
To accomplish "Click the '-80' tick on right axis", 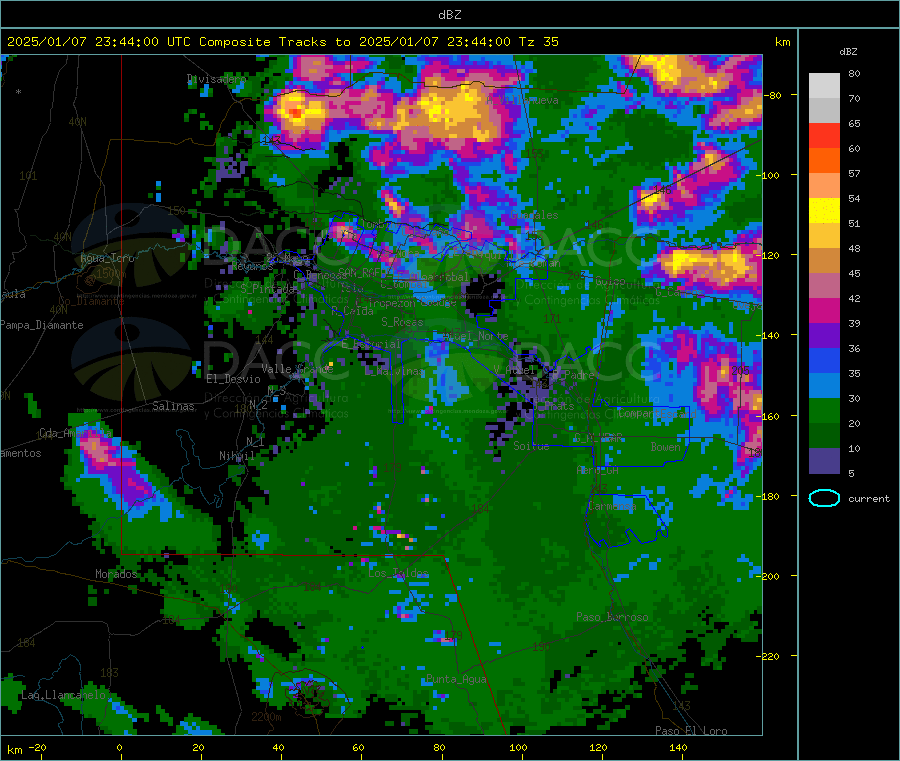I will click(x=774, y=95).
